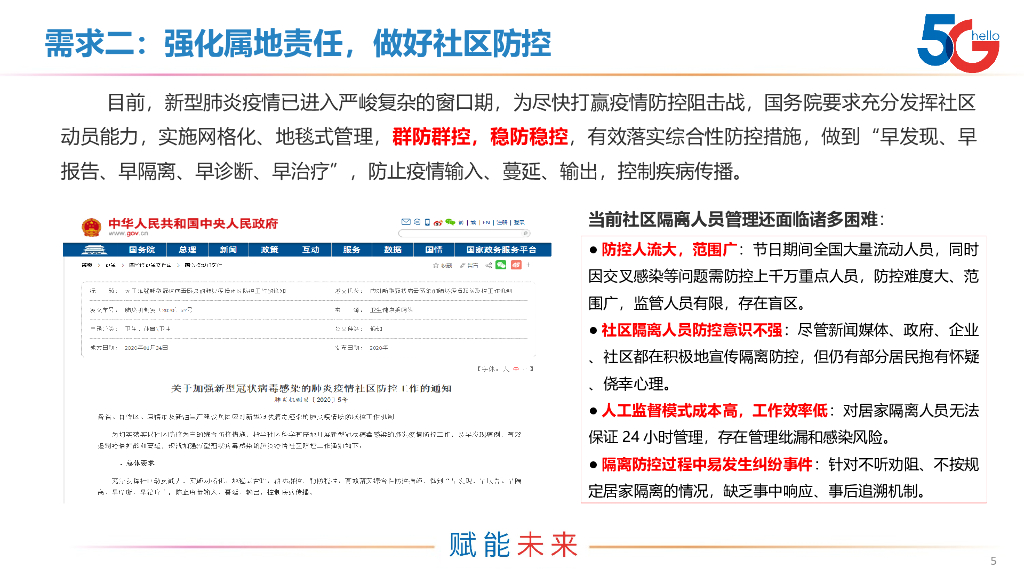Click the slide title 需求二：强化属地责任
1024x576 pixels.
point(194,44)
